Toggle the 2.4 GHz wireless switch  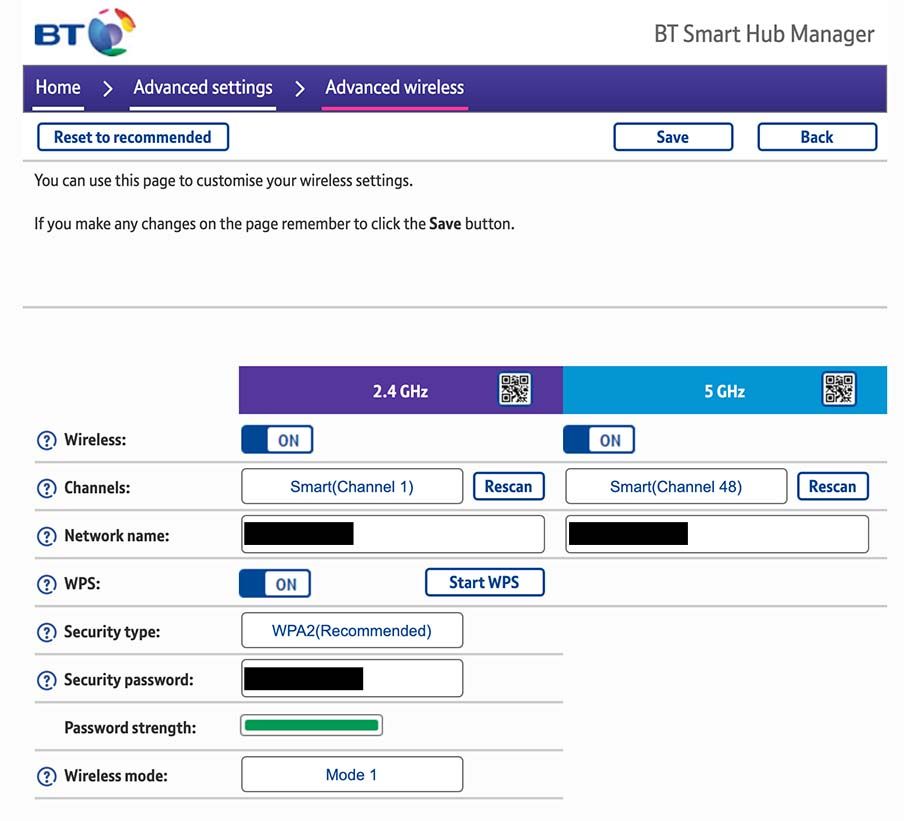coord(277,440)
